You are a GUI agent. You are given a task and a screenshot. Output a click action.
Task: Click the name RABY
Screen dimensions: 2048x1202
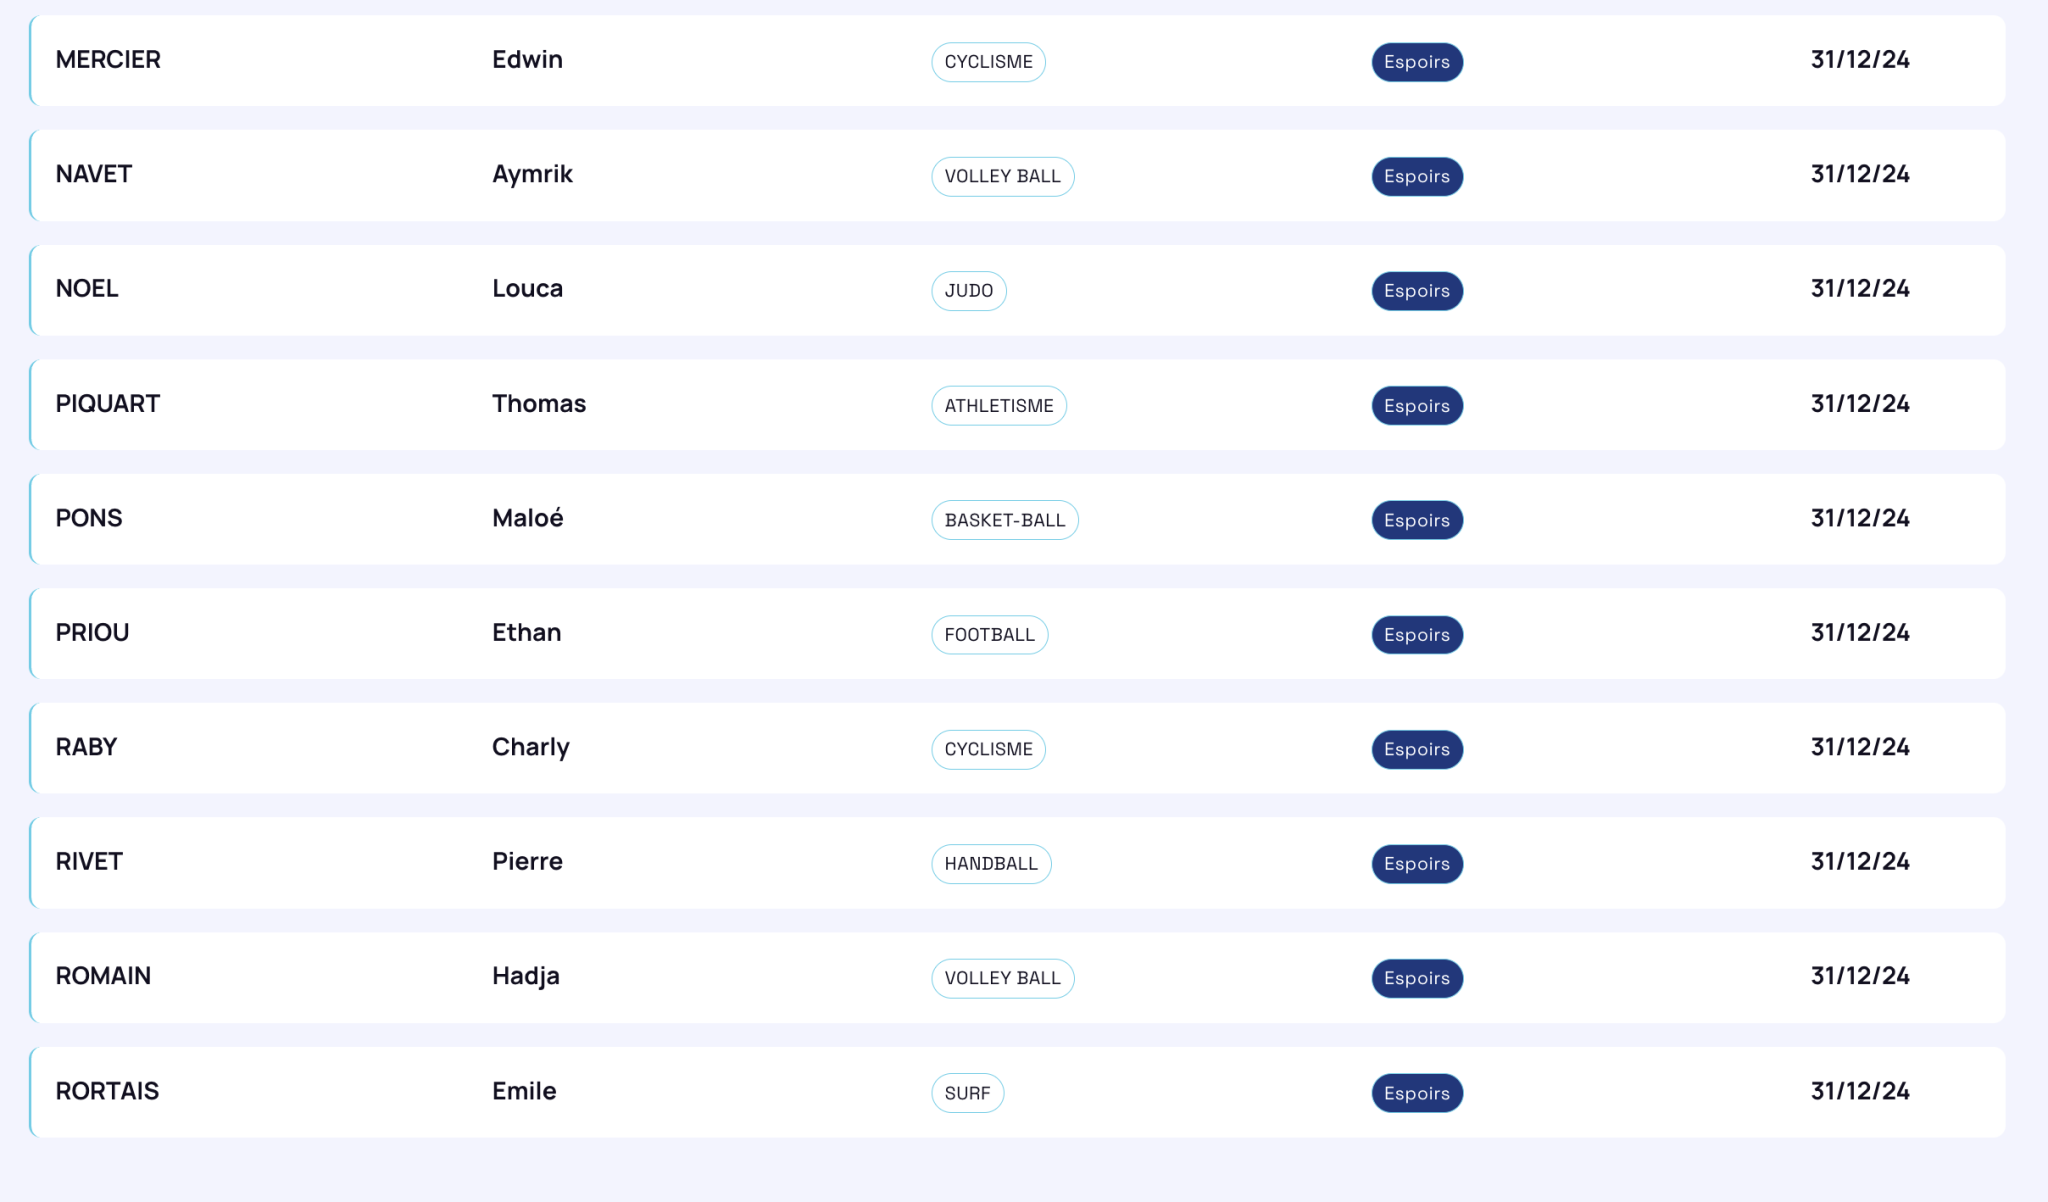point(86,747)
